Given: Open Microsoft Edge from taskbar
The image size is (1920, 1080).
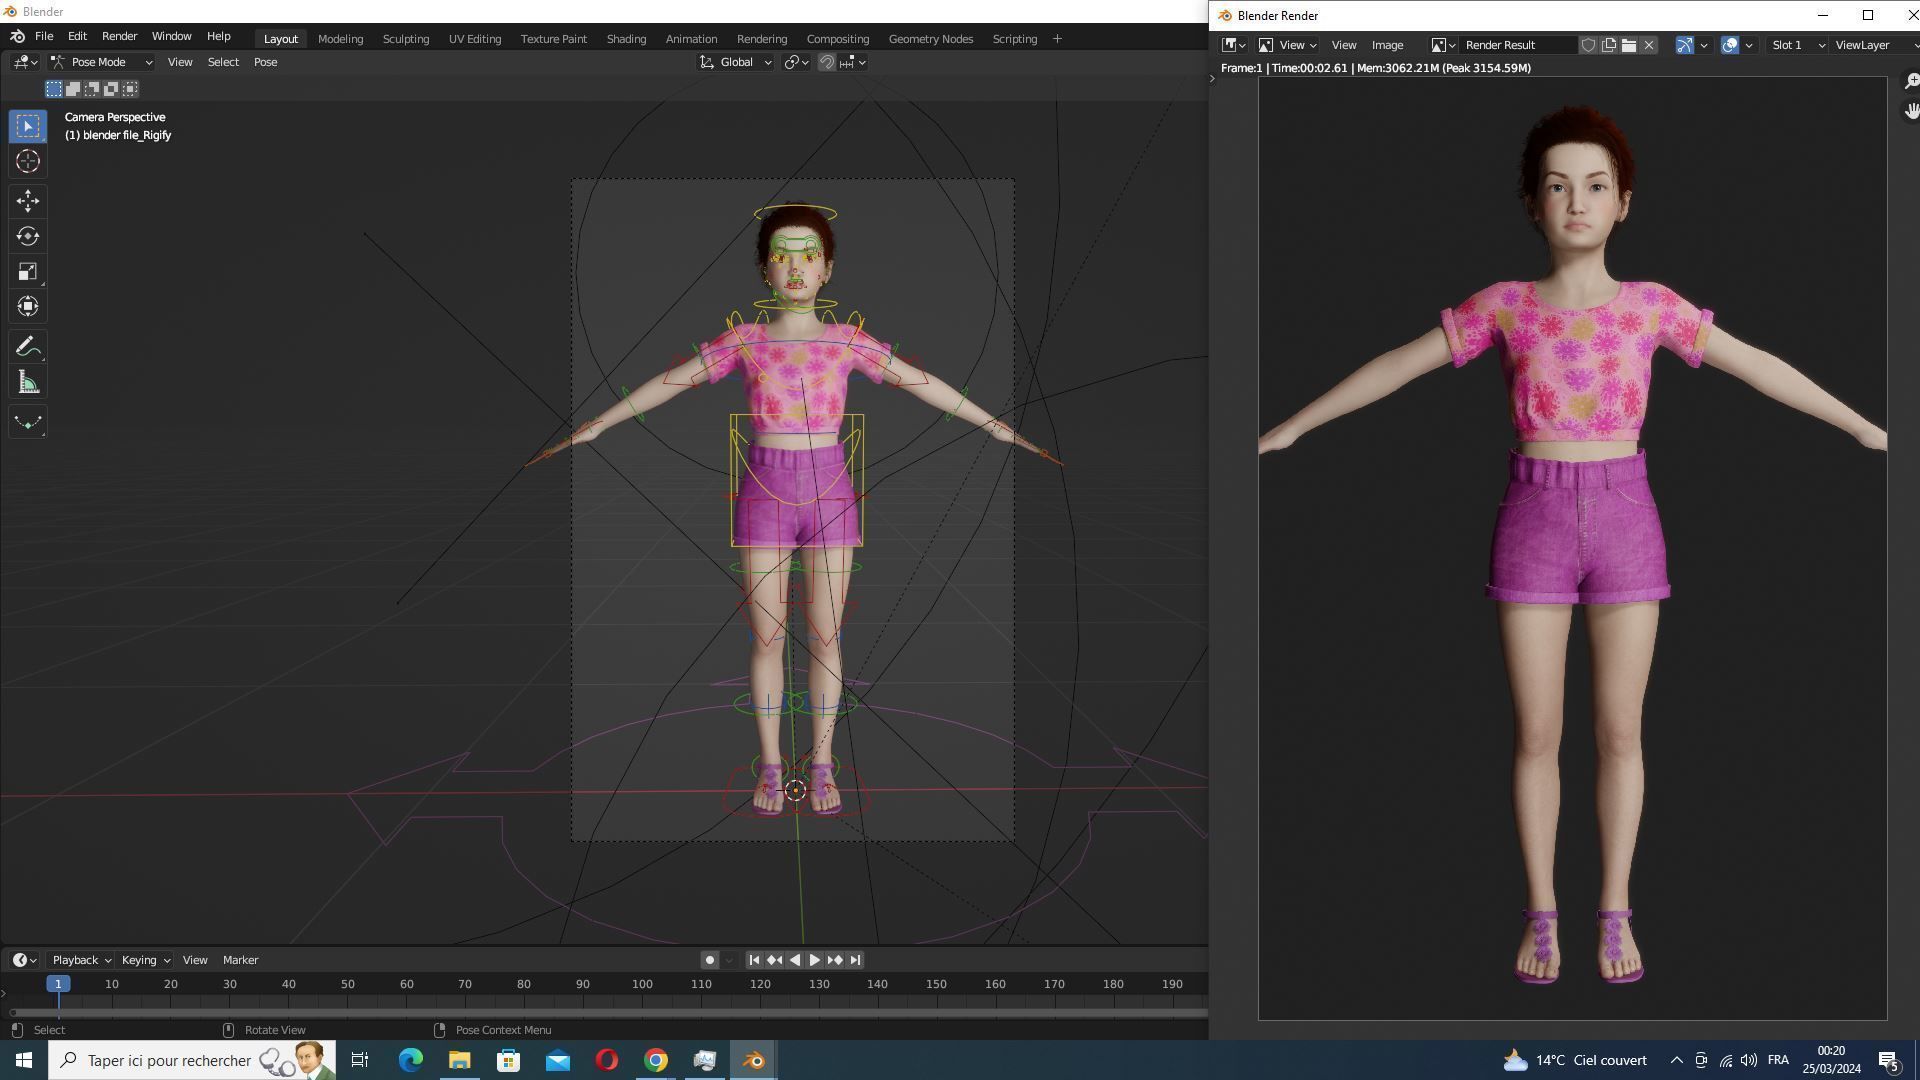Looking at the screenshot, I should click(410, 1060).
